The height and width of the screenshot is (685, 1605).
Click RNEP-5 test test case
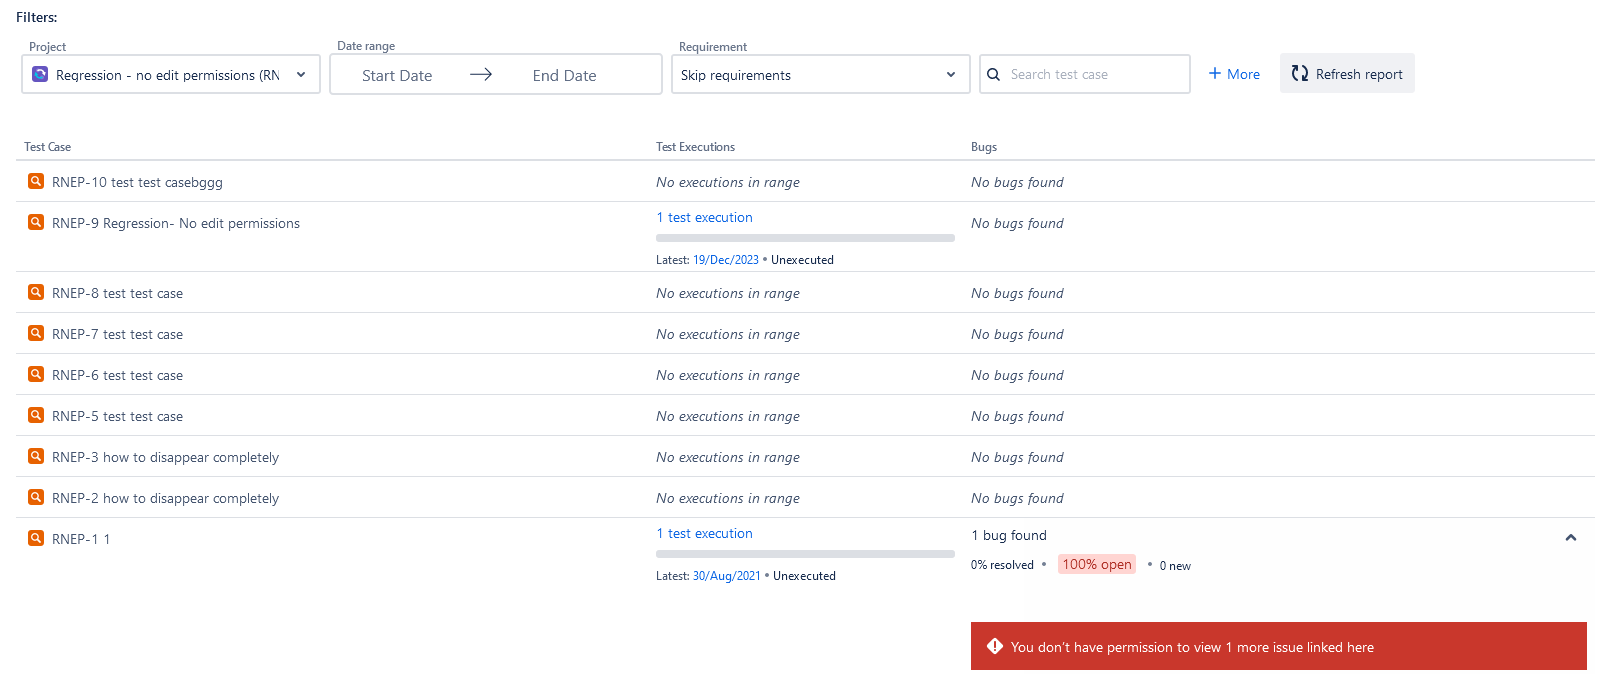point(117,416)
